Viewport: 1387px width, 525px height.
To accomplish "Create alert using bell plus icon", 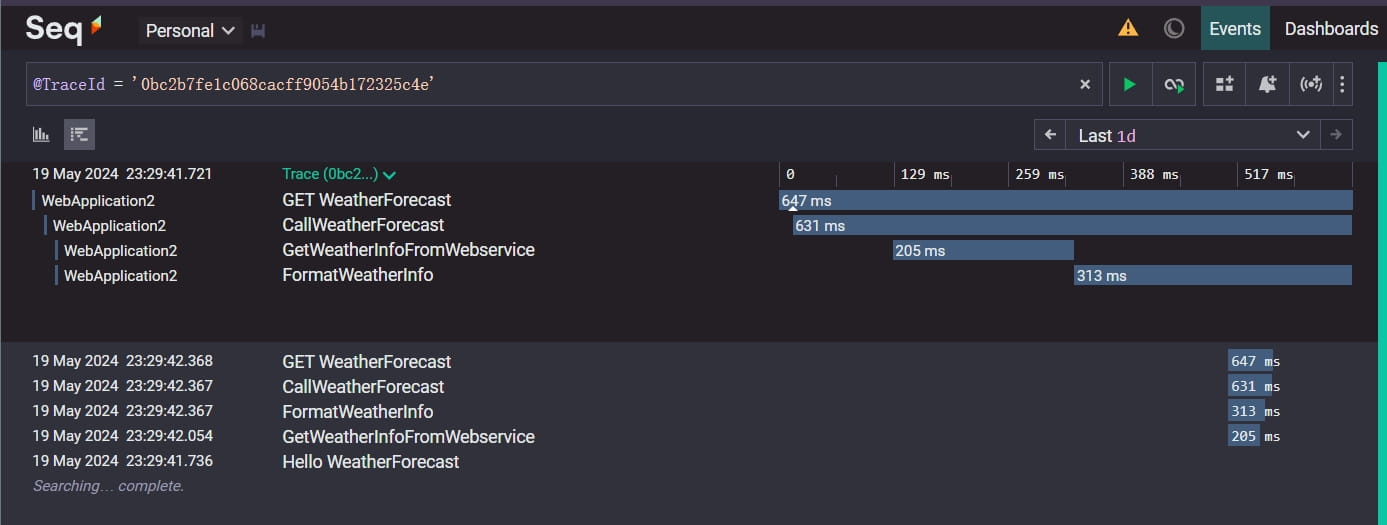I will [x=1268, y=85].
